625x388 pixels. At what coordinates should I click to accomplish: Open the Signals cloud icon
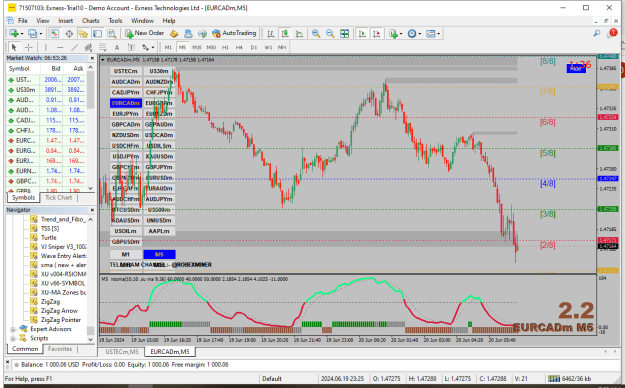[188, 33]
